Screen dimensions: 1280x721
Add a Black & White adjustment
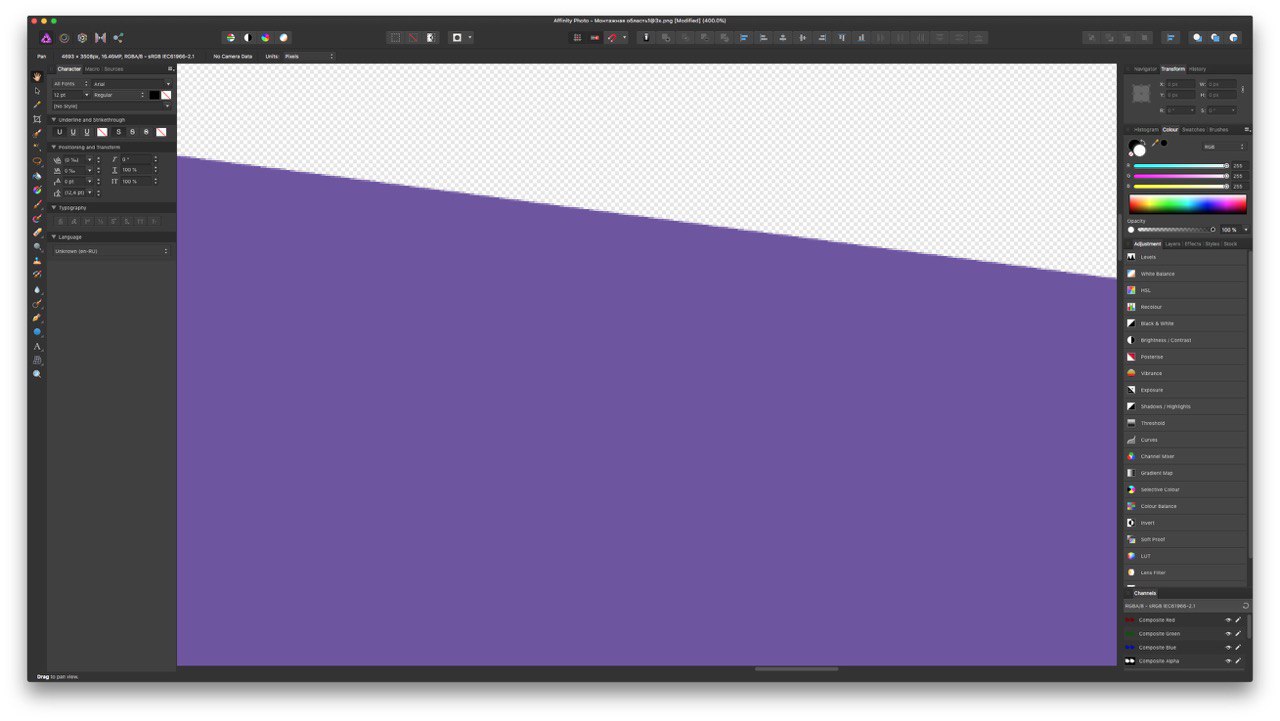(x=1185, y=324)
